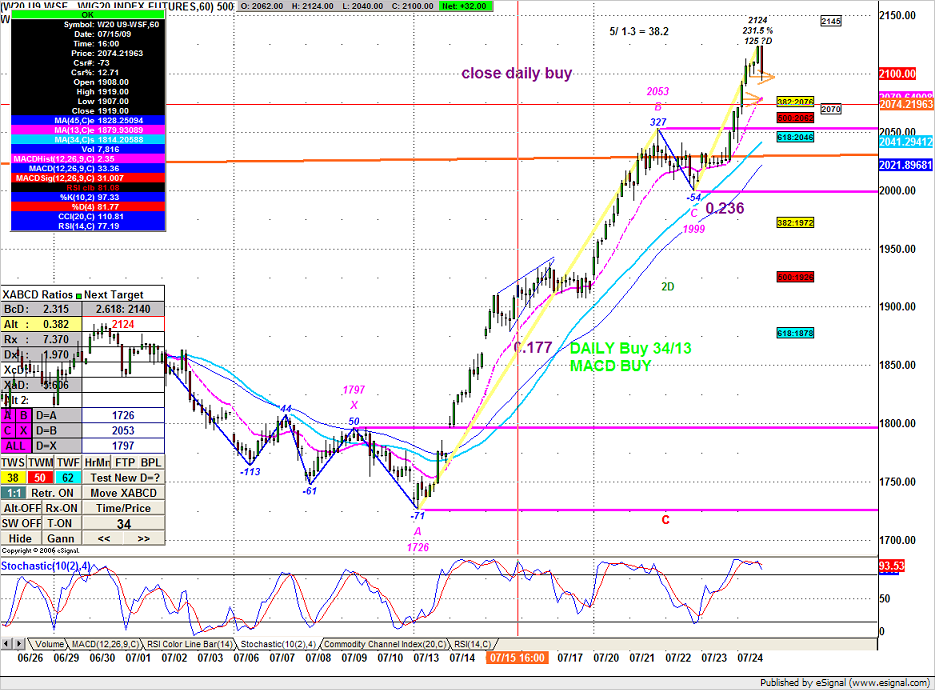Toggle Alt-OFF setting
The width and height of the screenshot is (935, 690).
point(21,508)
